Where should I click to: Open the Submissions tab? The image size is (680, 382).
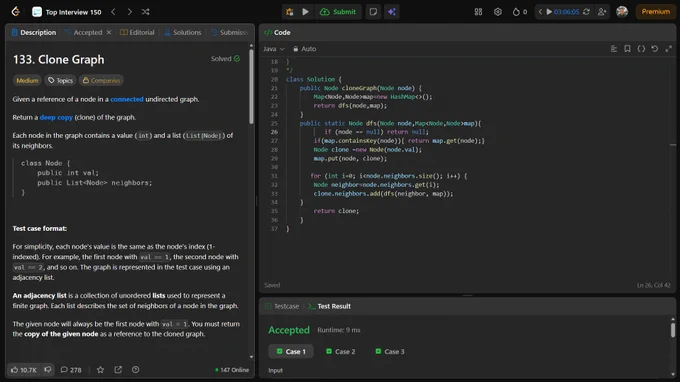coord(229,33)
